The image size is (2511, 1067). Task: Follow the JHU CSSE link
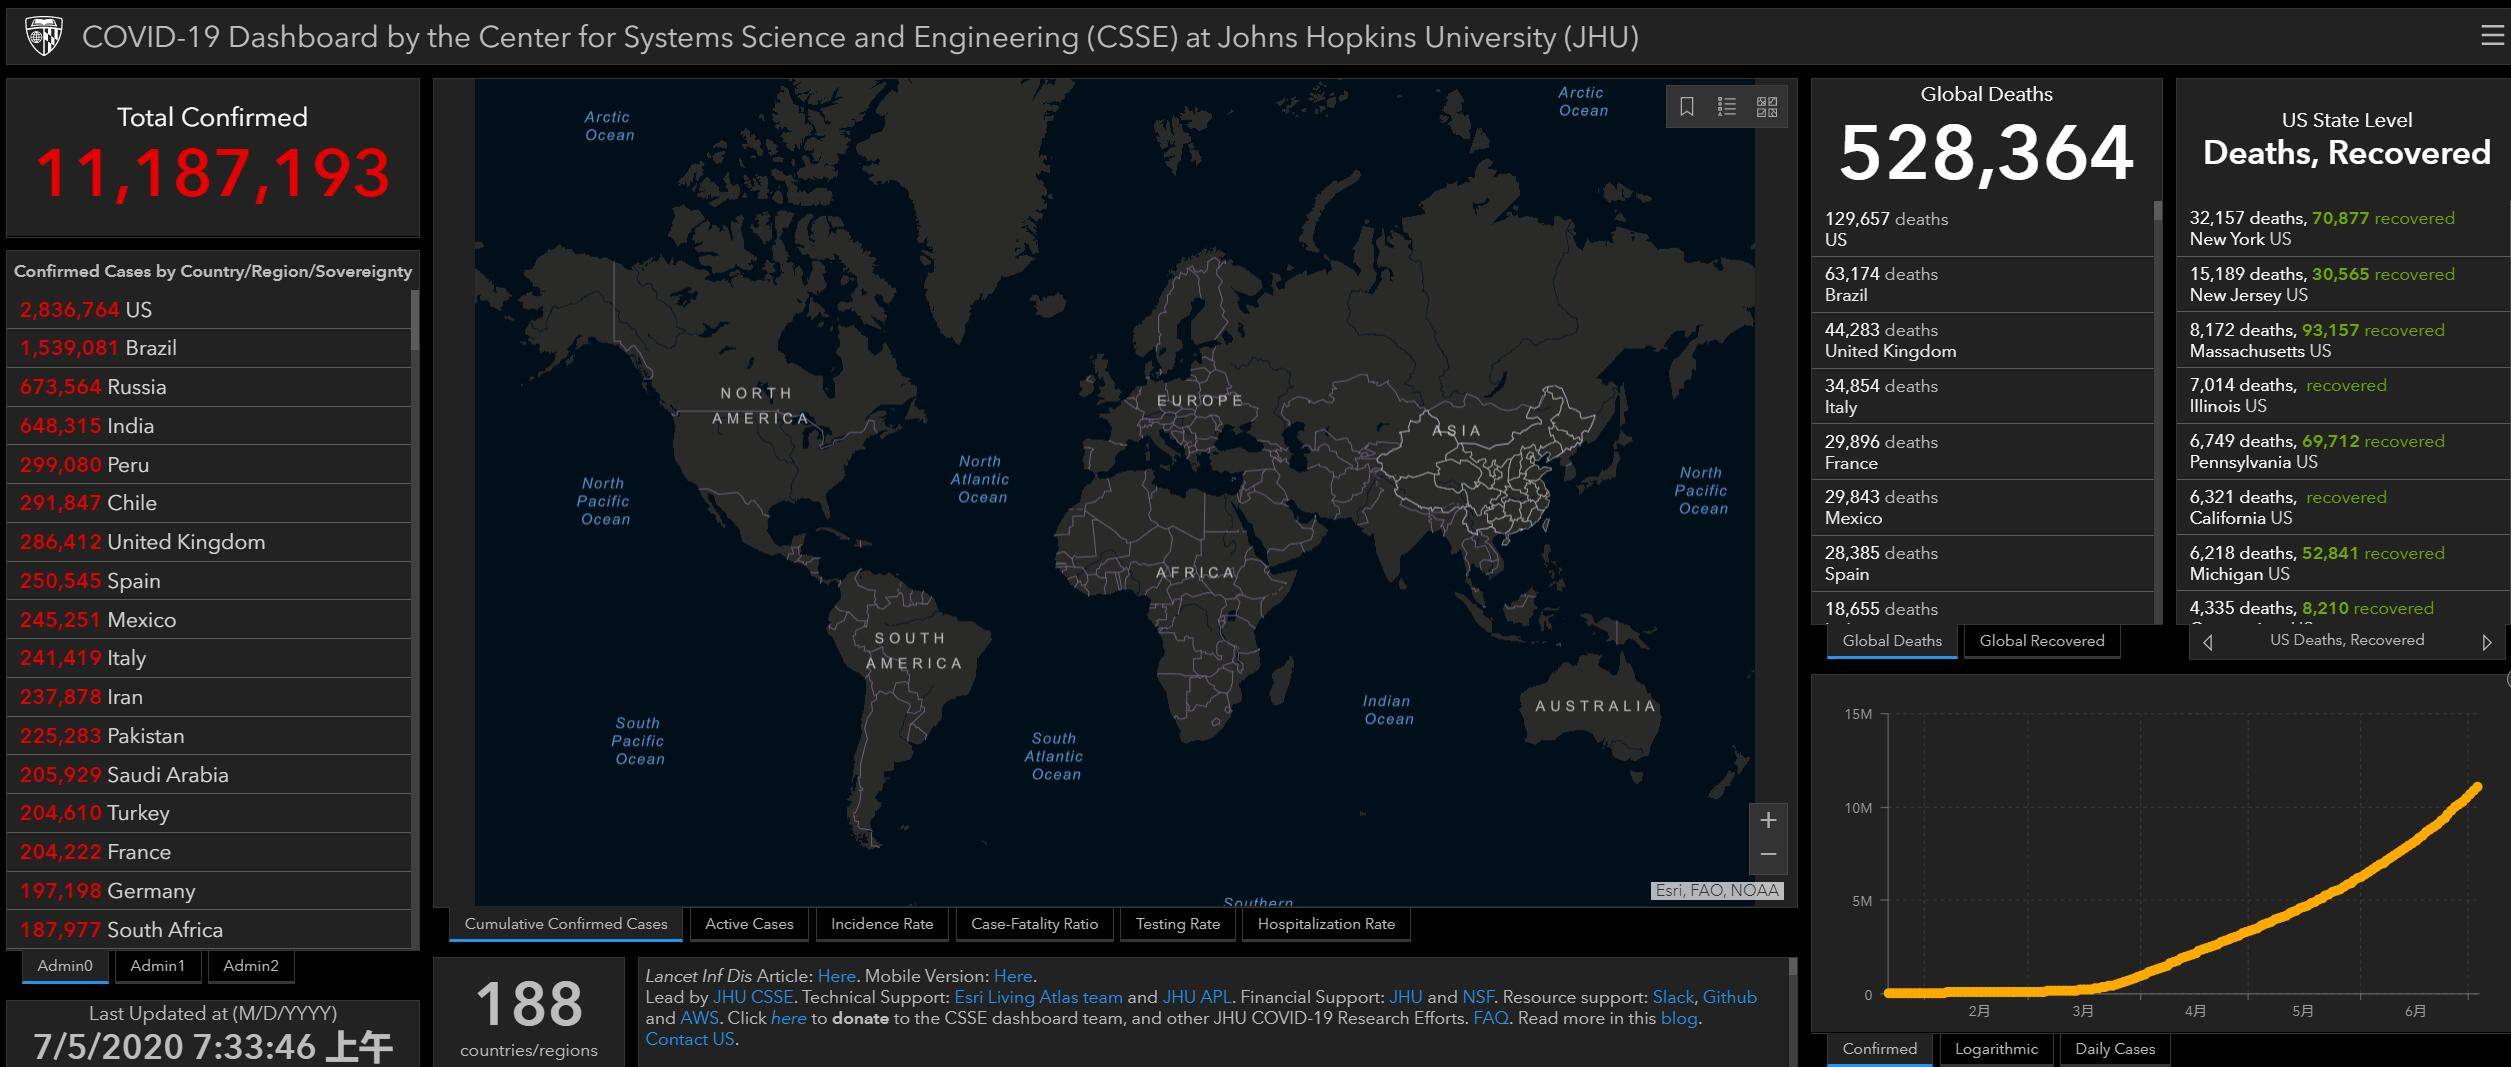pos(752,997)
